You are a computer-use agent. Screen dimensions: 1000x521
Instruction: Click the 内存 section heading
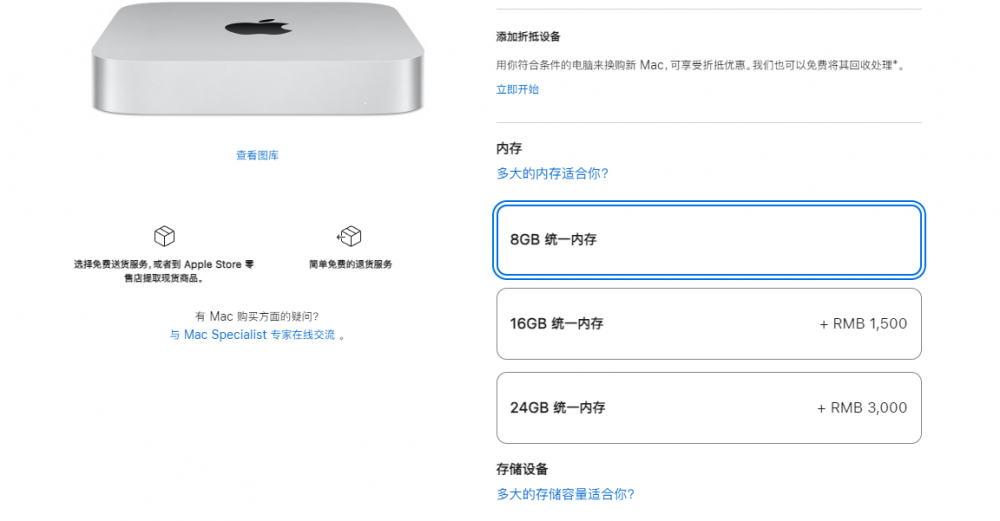(x=509, y=149)
